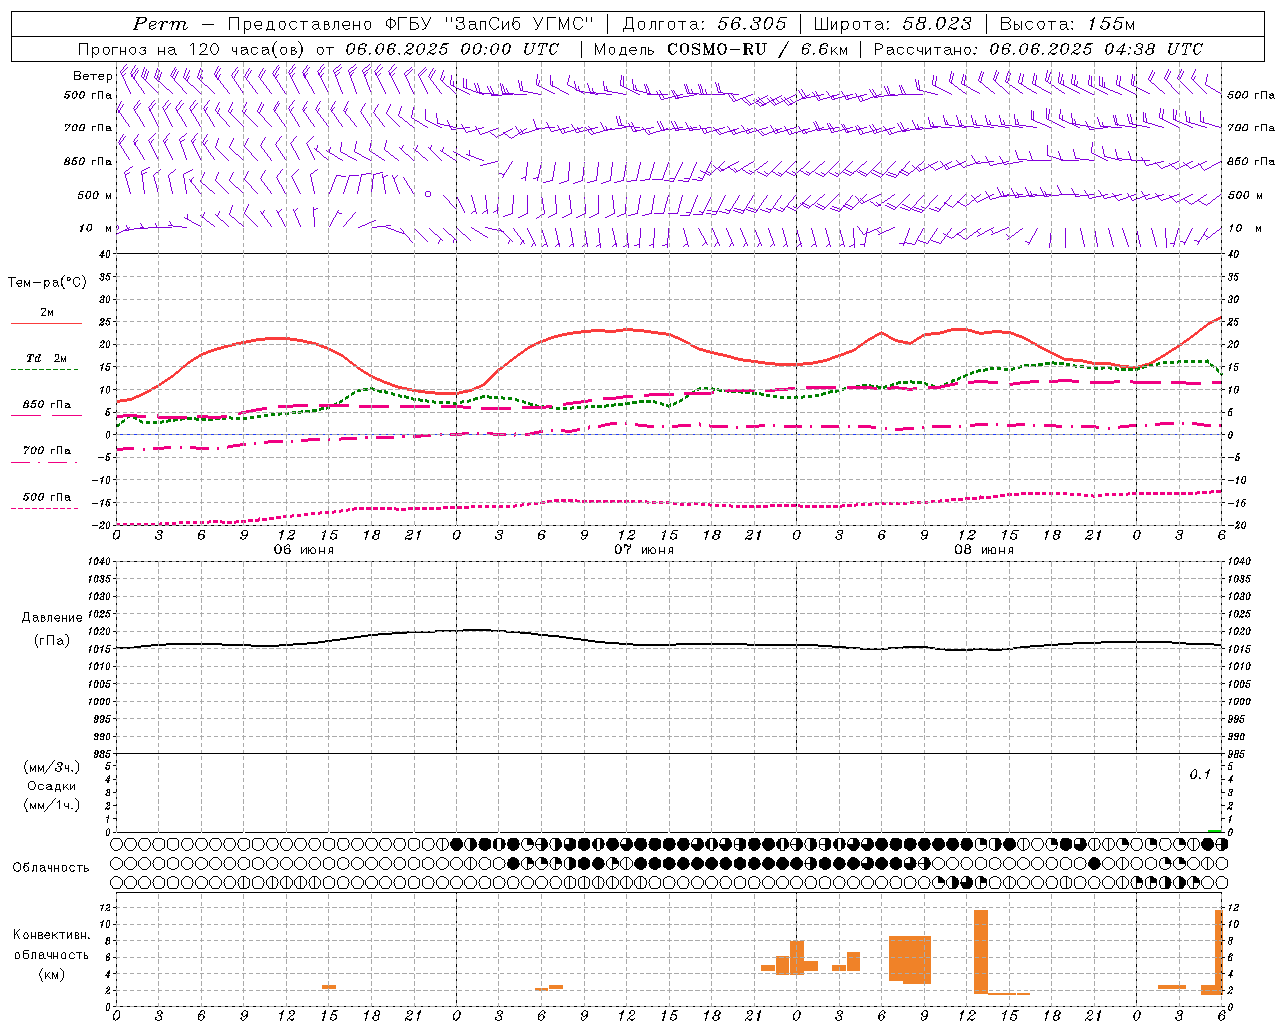Click the "Ветер" wind panel label
1280x1024 pixels.
92,76
